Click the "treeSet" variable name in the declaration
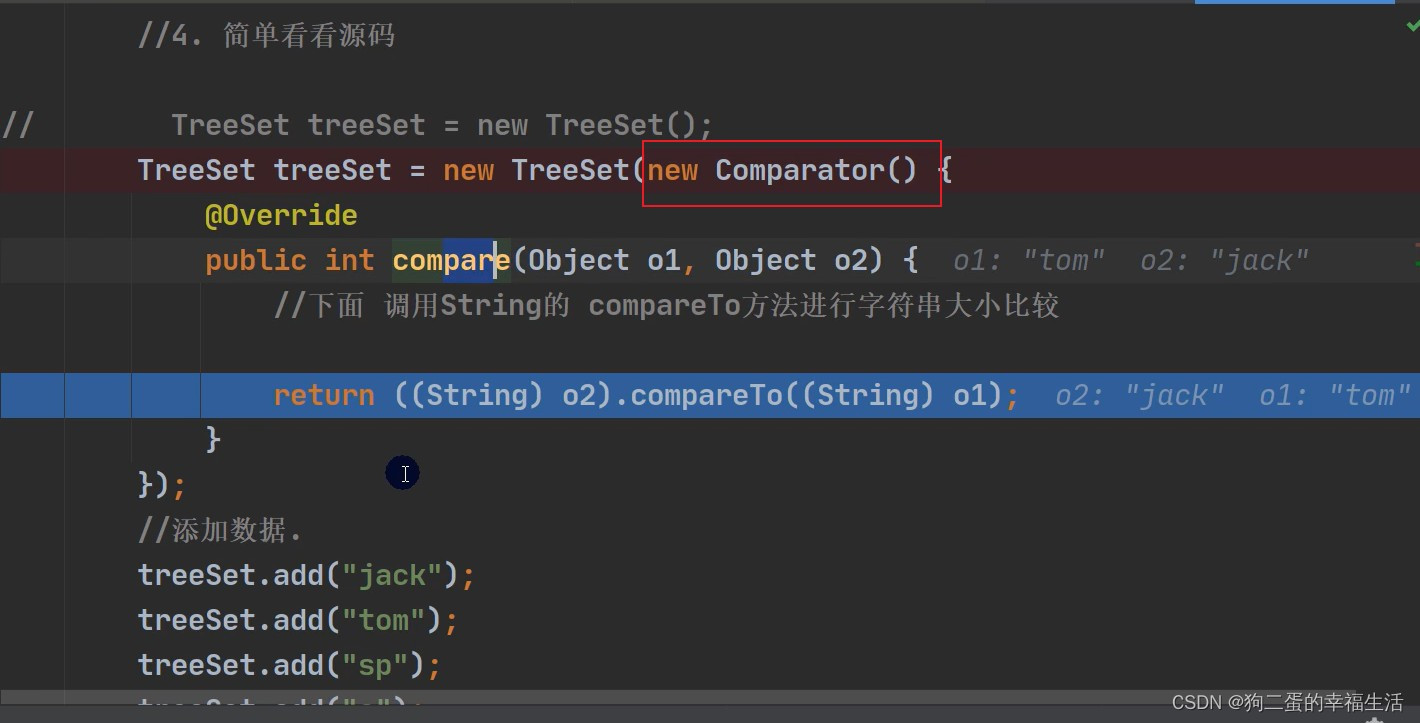This screenshot has width=1420, height=723. click(x=332, y=170)
